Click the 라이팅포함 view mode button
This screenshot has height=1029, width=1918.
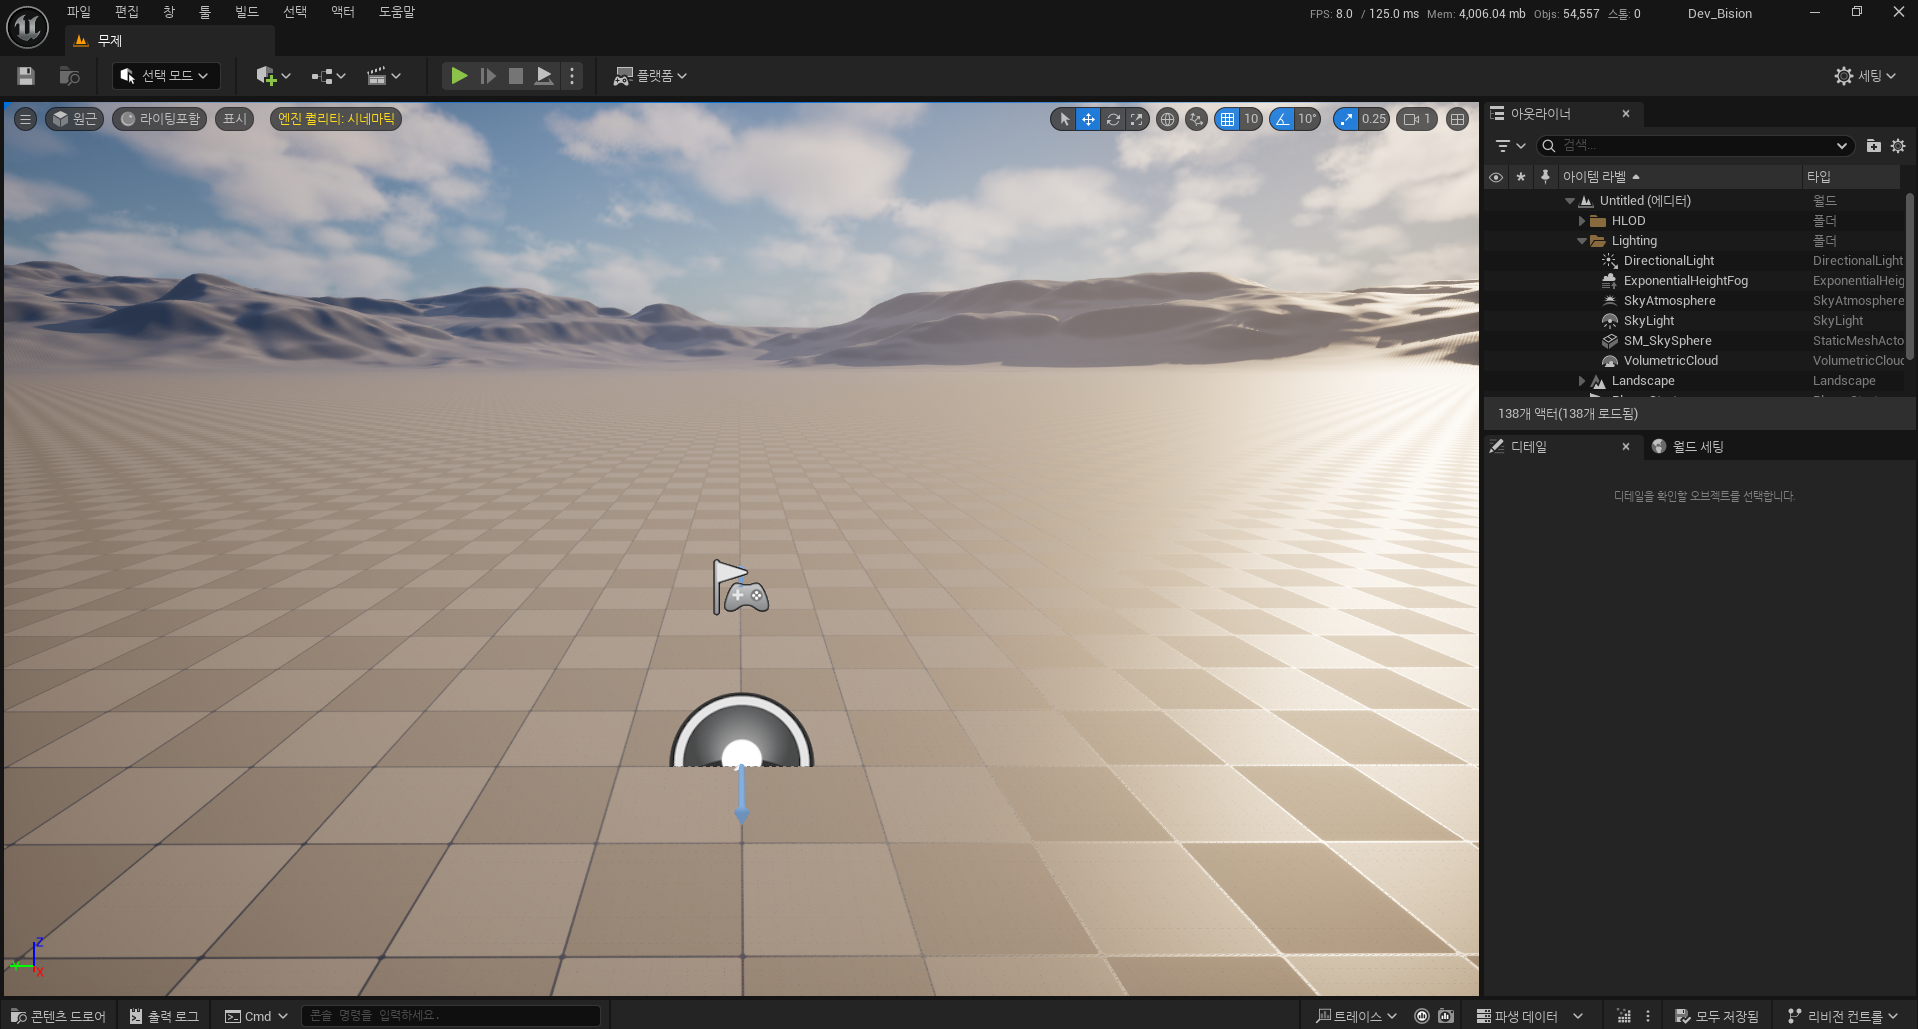[x=160, y=119]
